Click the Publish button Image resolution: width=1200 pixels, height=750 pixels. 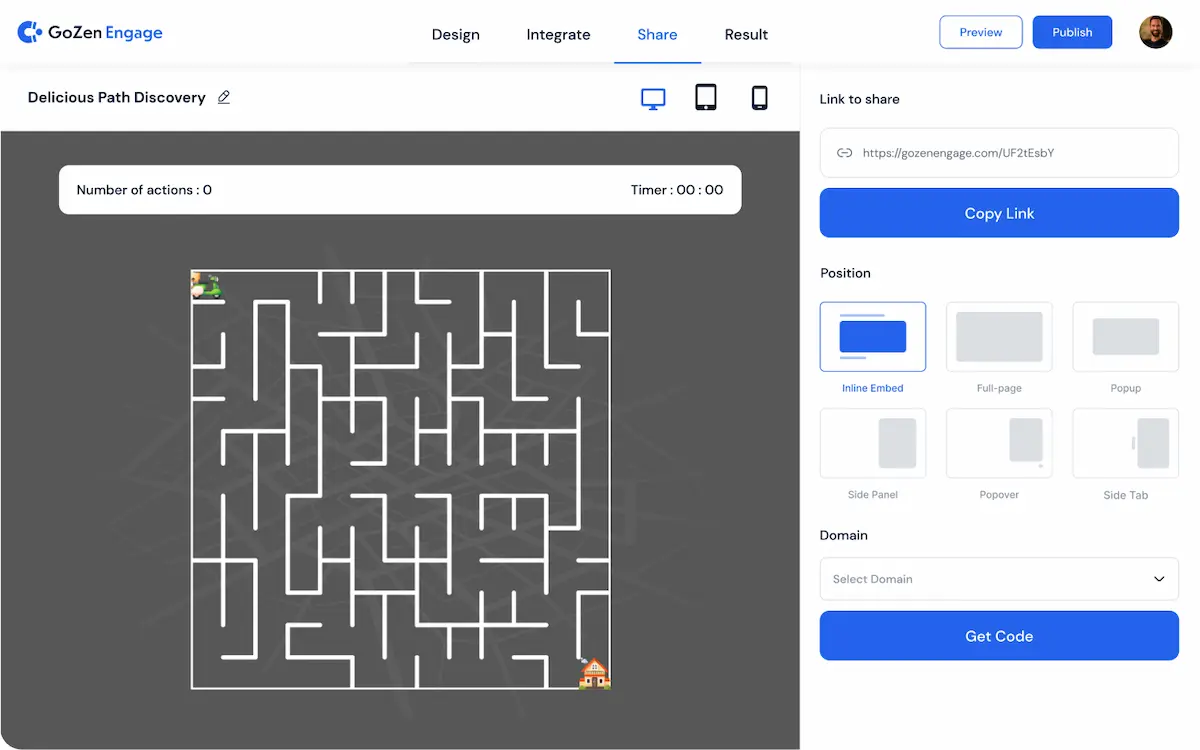click(x=1072, y=32)
